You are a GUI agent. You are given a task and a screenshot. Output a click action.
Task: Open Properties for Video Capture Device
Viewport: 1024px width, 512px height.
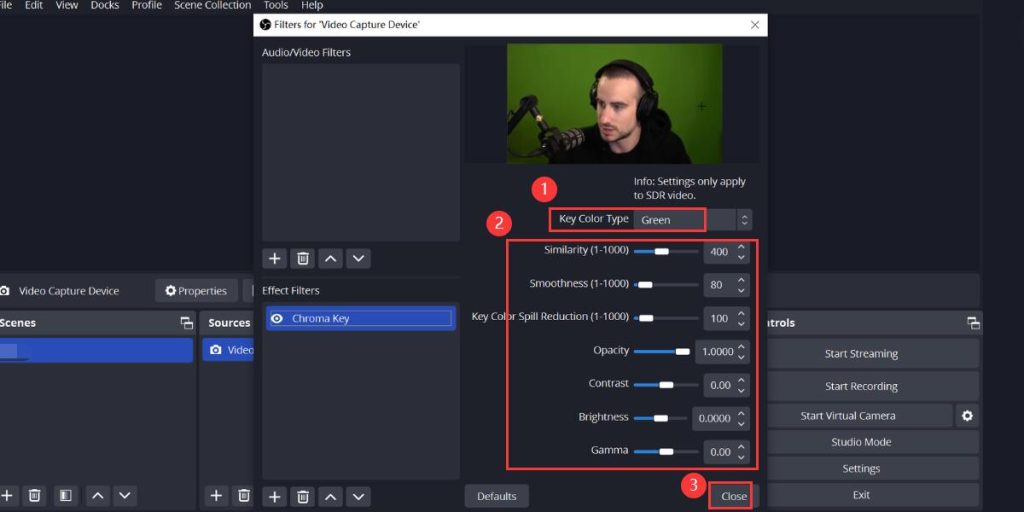(x=196, y=291)
